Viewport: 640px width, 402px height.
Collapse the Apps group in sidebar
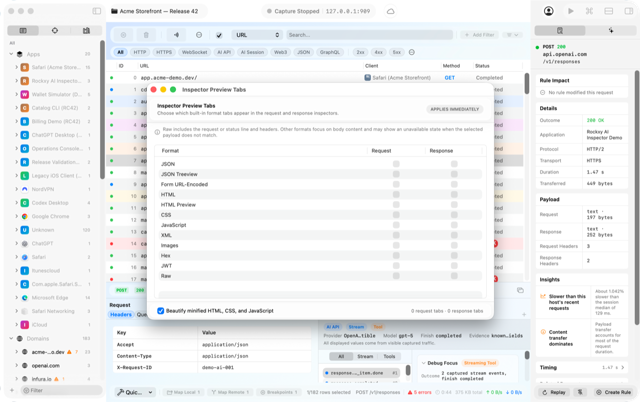point(11,54)
